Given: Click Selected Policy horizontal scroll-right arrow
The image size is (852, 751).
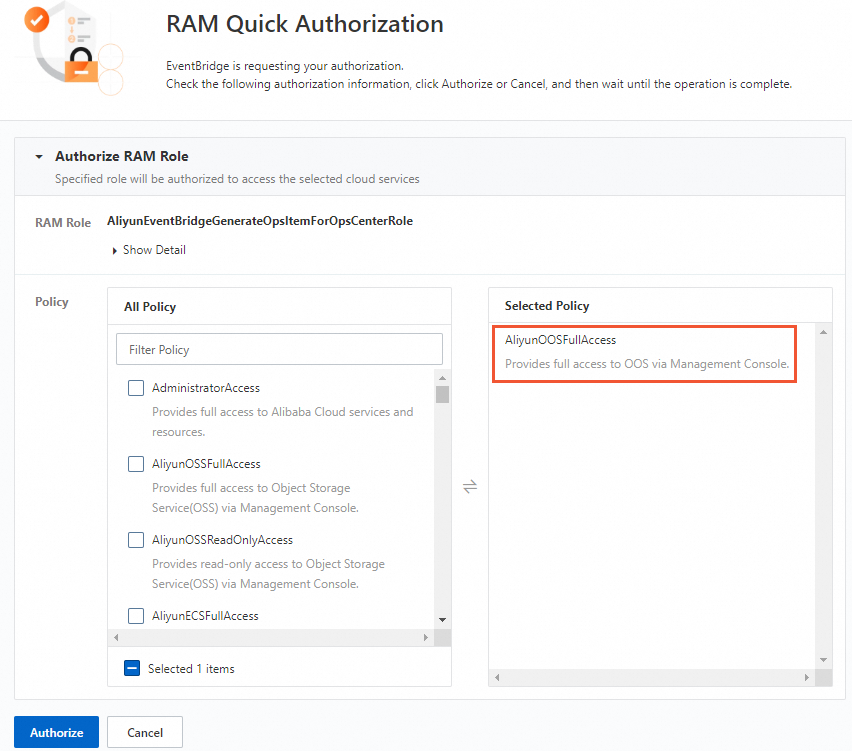Looking at the screenshot, I should pos(807,677).
